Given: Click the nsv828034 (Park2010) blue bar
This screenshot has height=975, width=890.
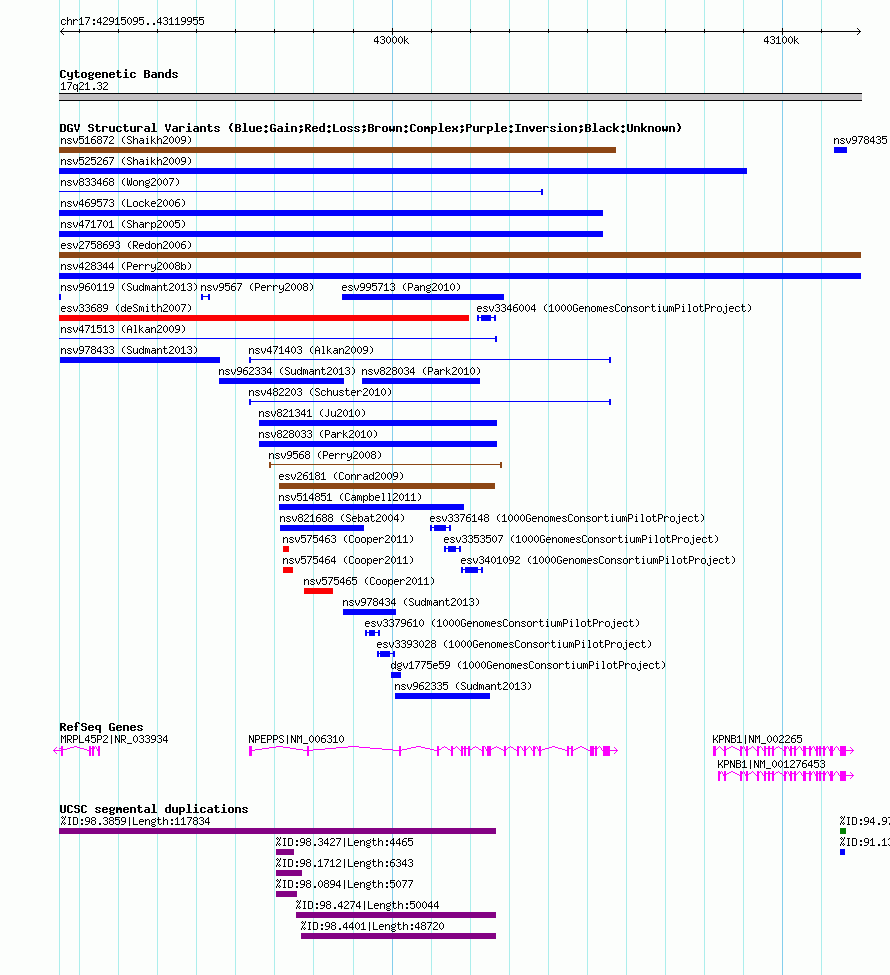Looking at the screenshot, I should click(421, 381).
